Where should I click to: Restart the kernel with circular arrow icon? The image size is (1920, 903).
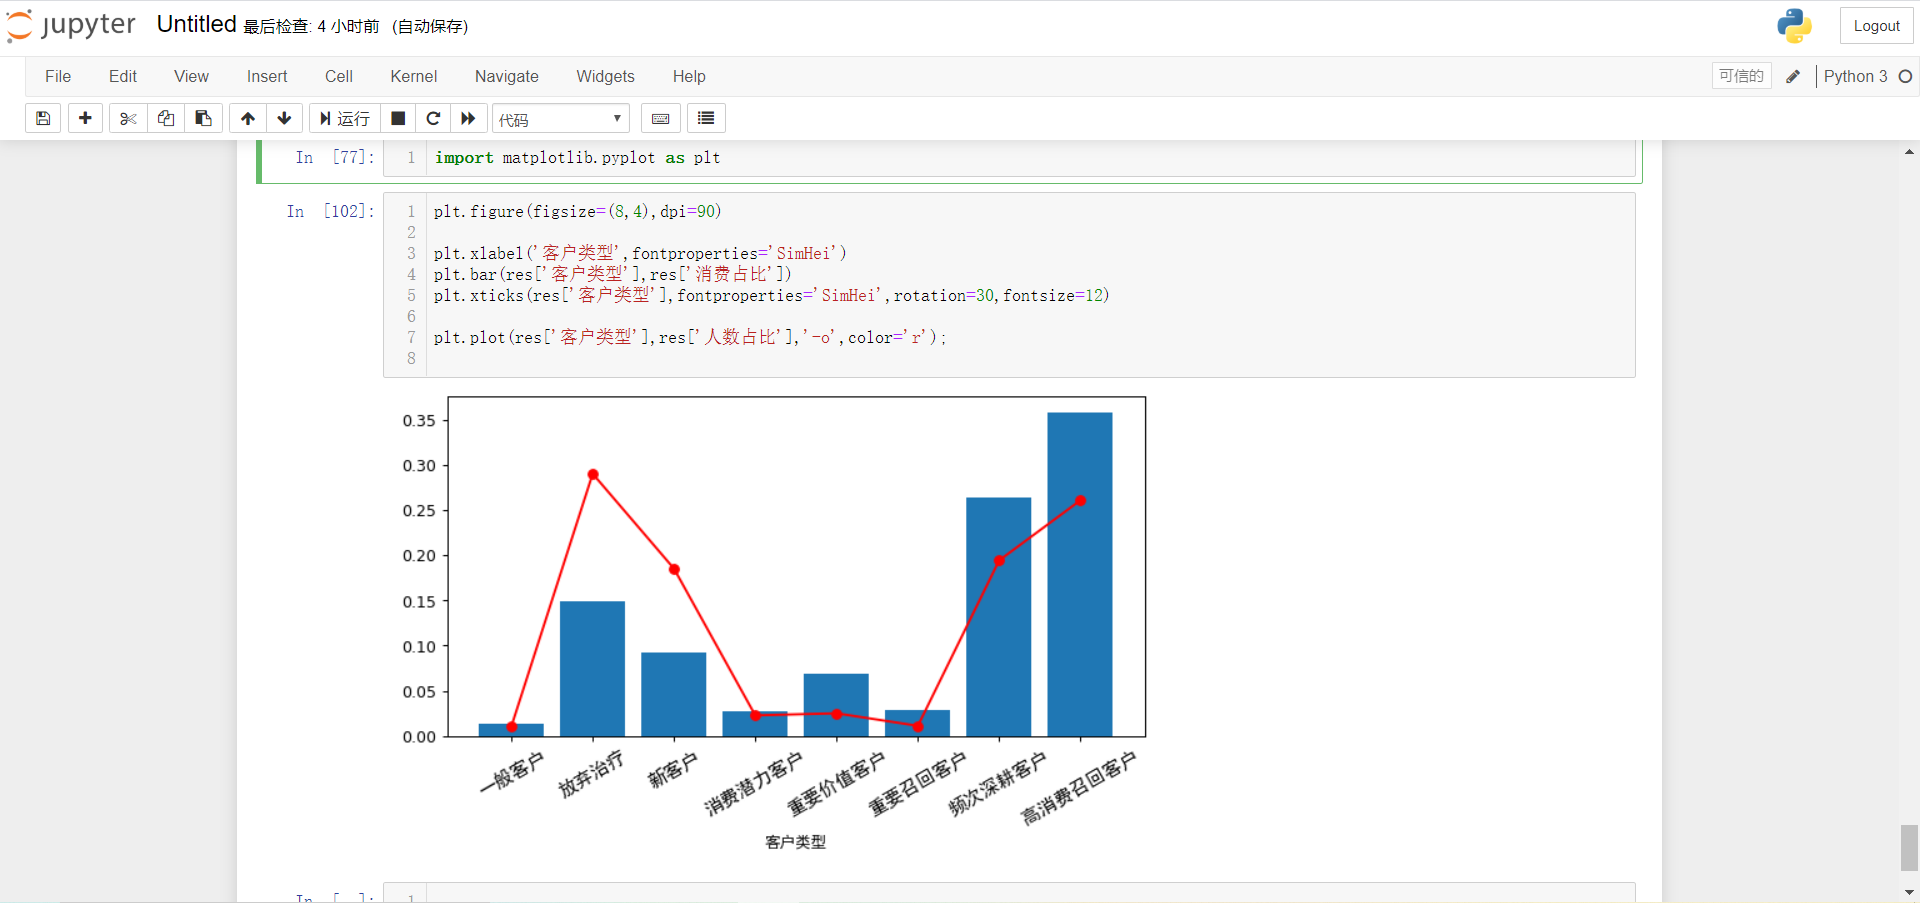point(433,118)
